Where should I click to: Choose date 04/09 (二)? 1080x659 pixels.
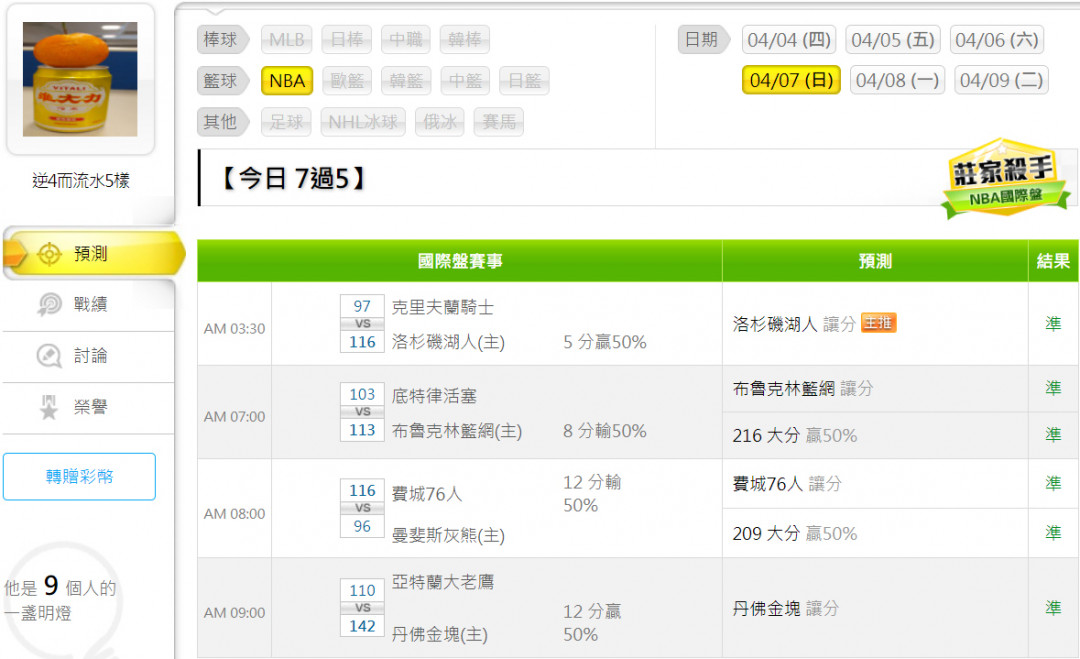click(1001, 80)
